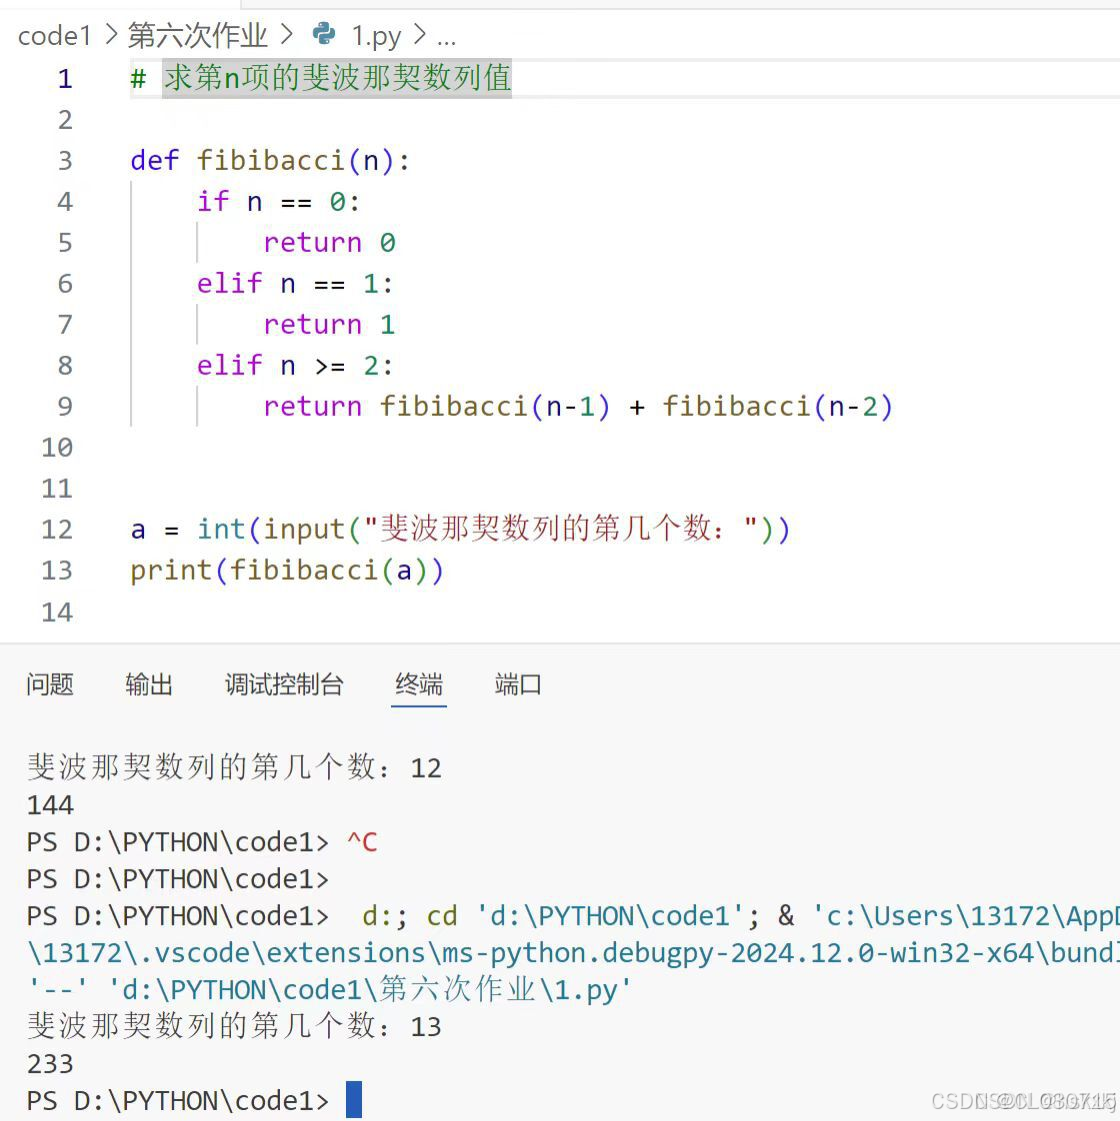Click terminal input cursor at last prompt
1120x1121 pixels.
pyautogui.click(x=354, y=1100)
